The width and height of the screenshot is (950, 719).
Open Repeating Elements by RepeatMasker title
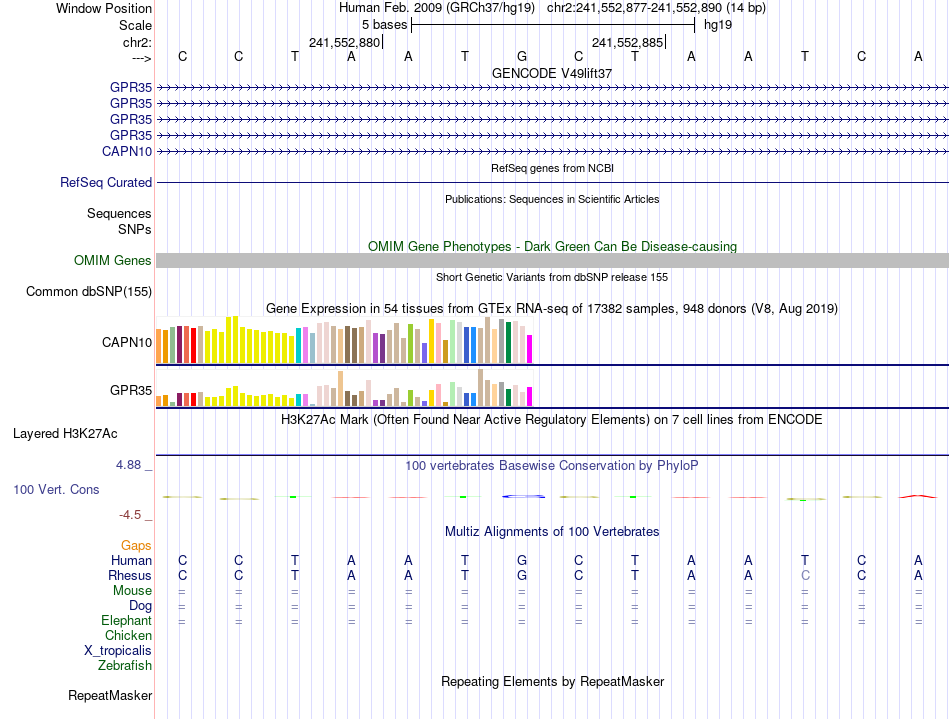pyautogui.click(x=552, y=681)
